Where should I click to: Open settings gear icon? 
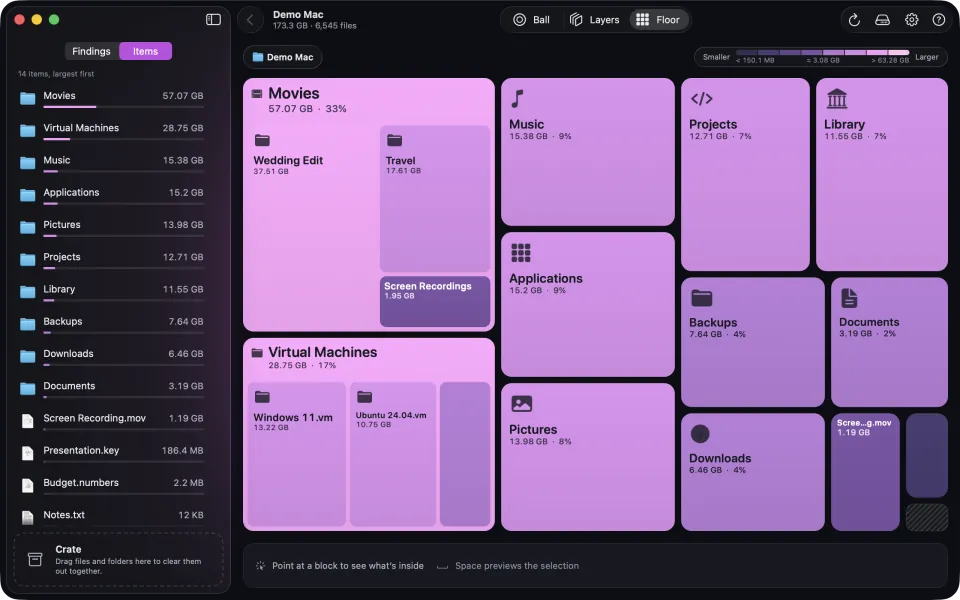(x=912, y=20)
